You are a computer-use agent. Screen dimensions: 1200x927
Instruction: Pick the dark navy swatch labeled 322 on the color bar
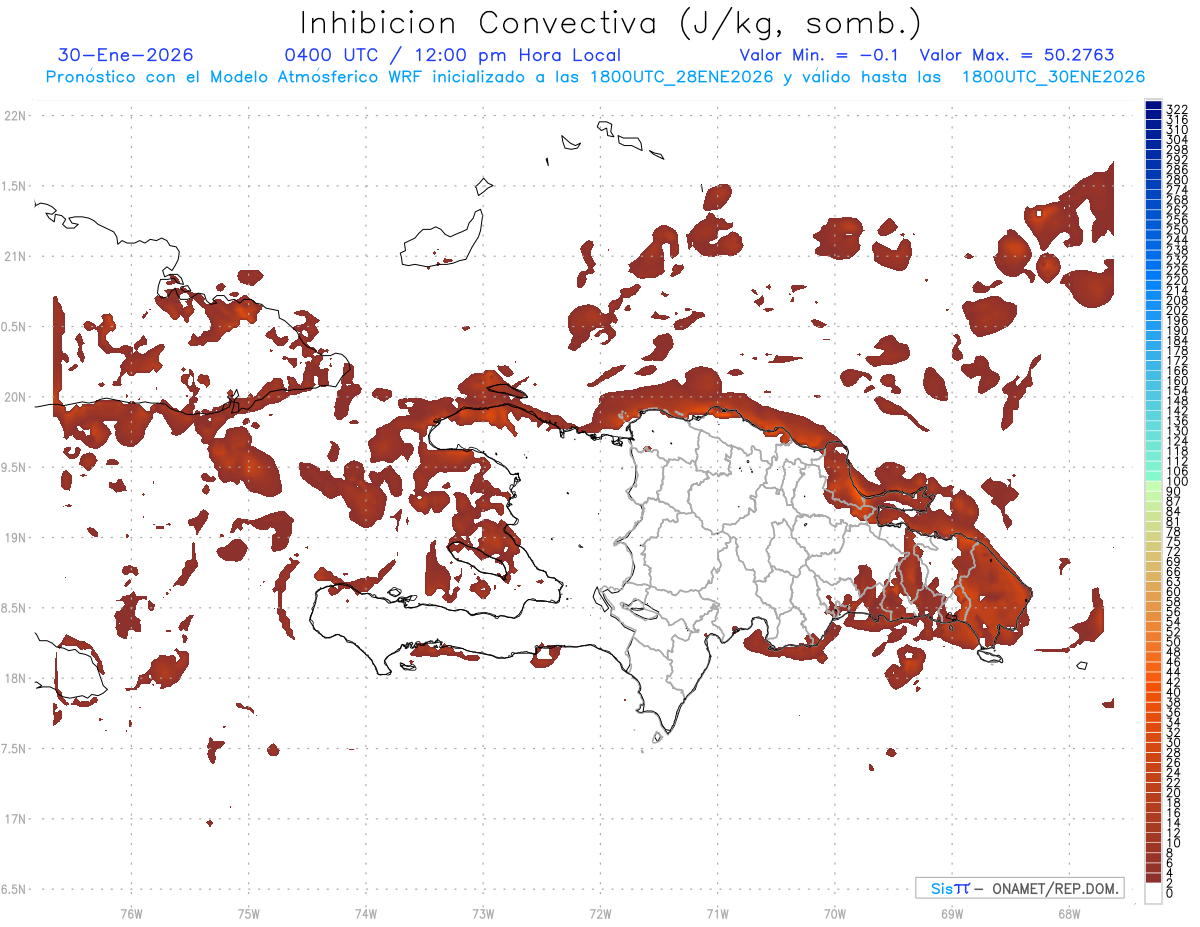pos(1153,107)
